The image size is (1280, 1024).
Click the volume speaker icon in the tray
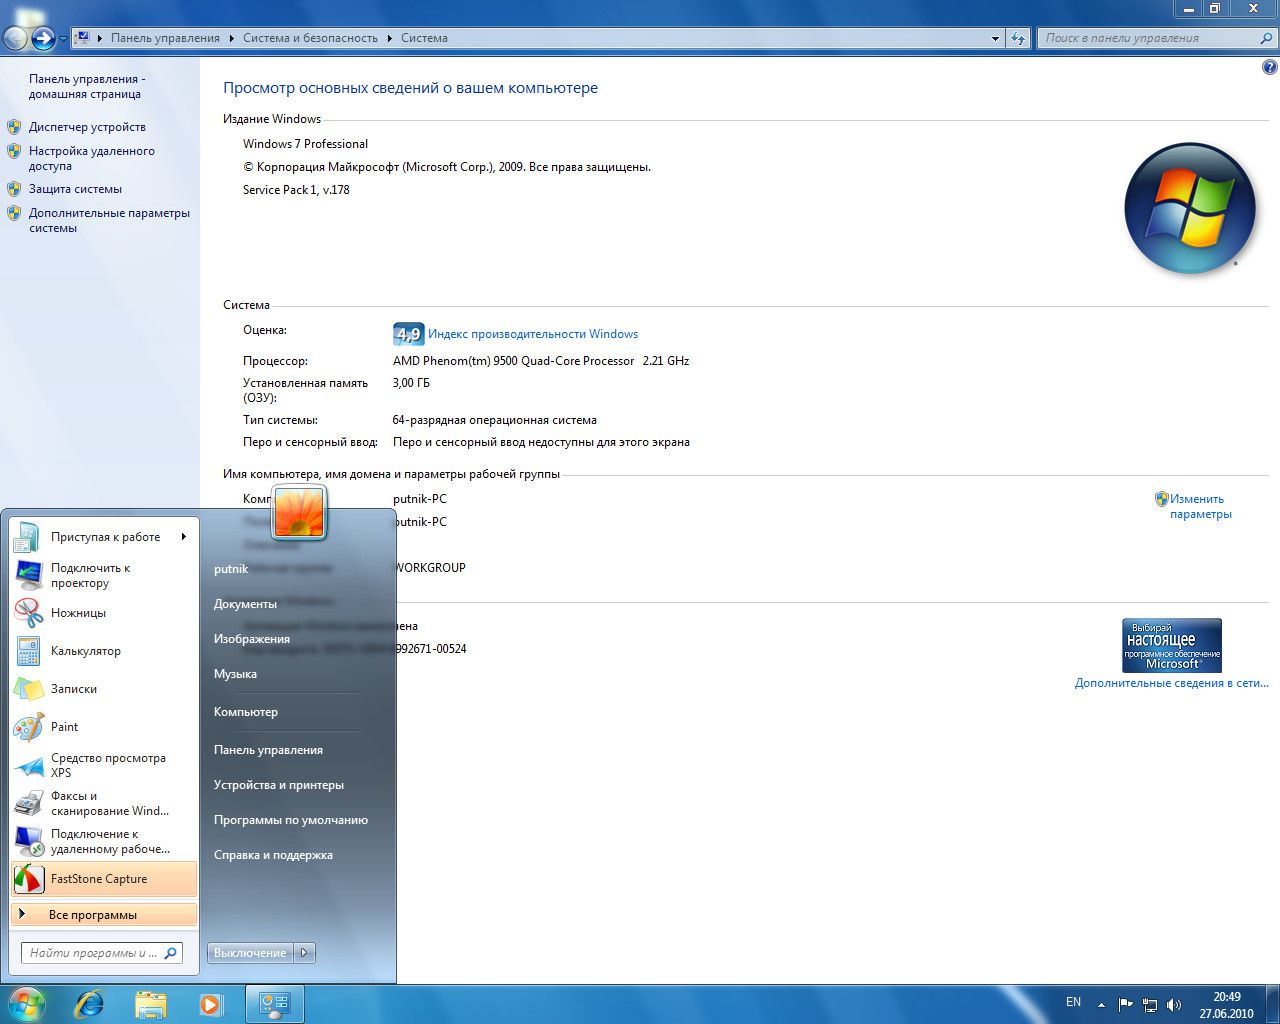tap(1174, 1005)
